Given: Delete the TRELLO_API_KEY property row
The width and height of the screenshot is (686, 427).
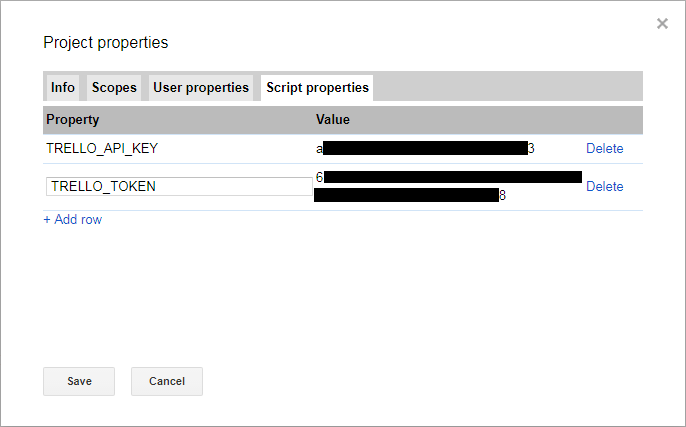Looking at the screenshot, I should [x=604, y=149].
